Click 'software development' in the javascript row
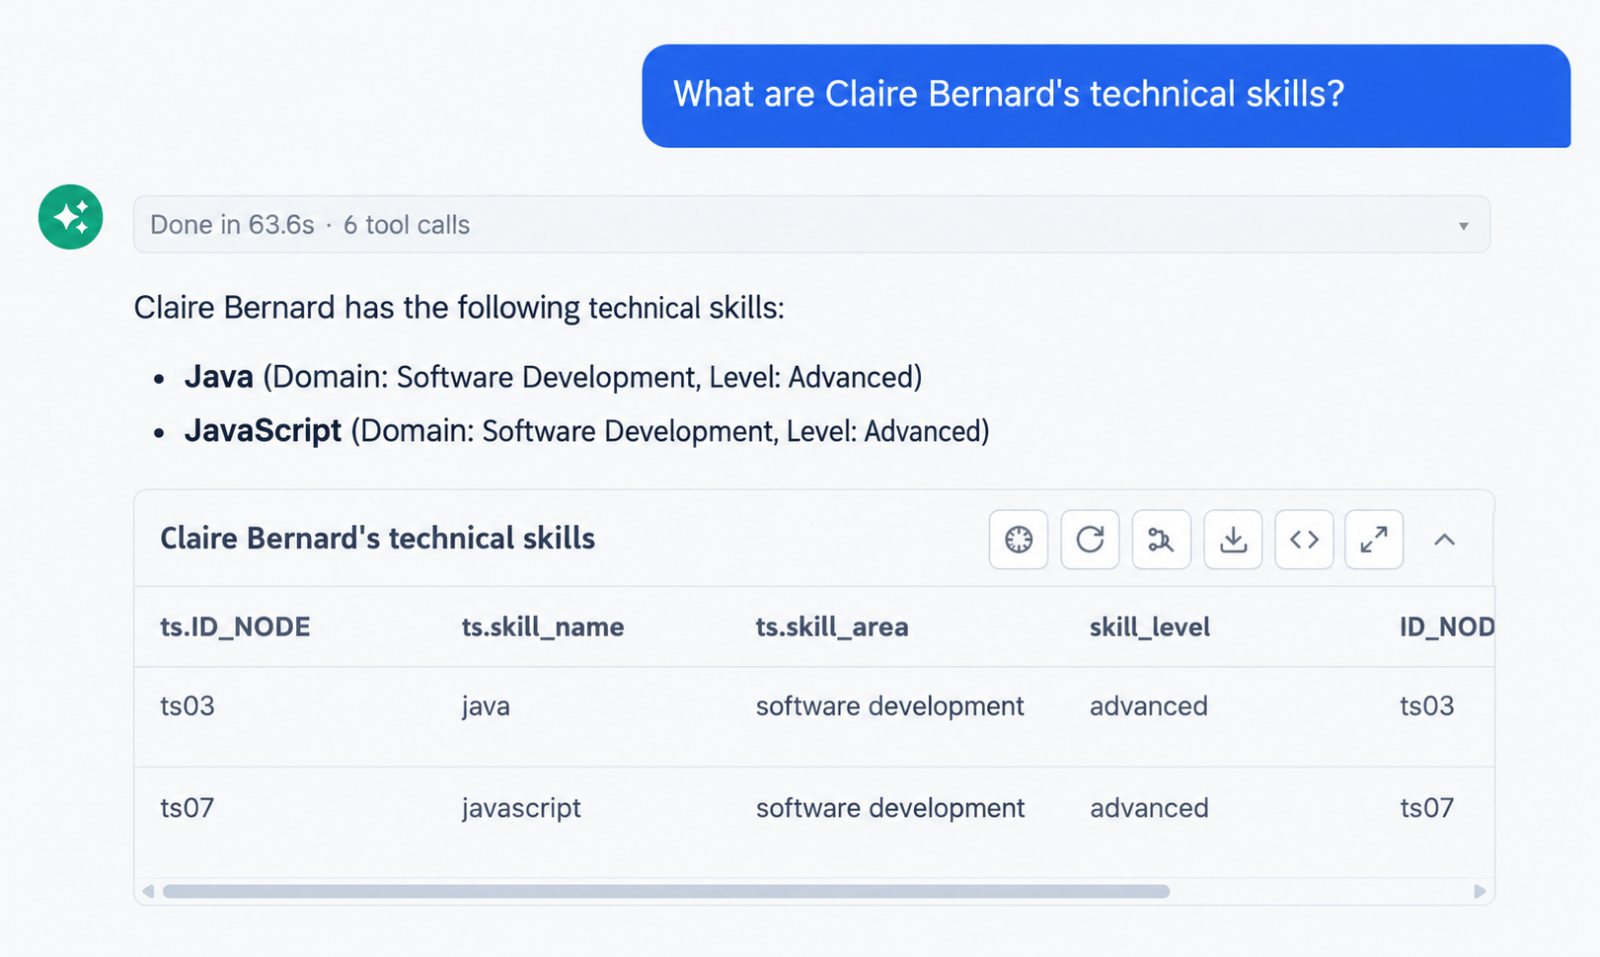Image resolution: width=1600 pixels, height=957 pixels. (890, 808)
